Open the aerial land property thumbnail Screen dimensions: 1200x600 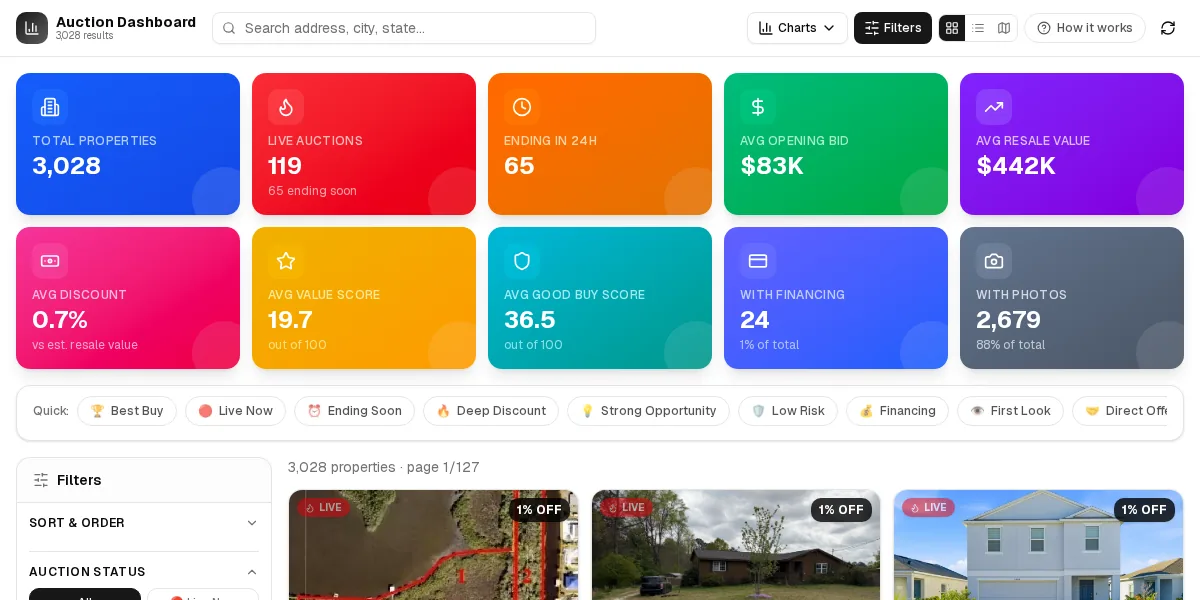(x=433, y=545)
